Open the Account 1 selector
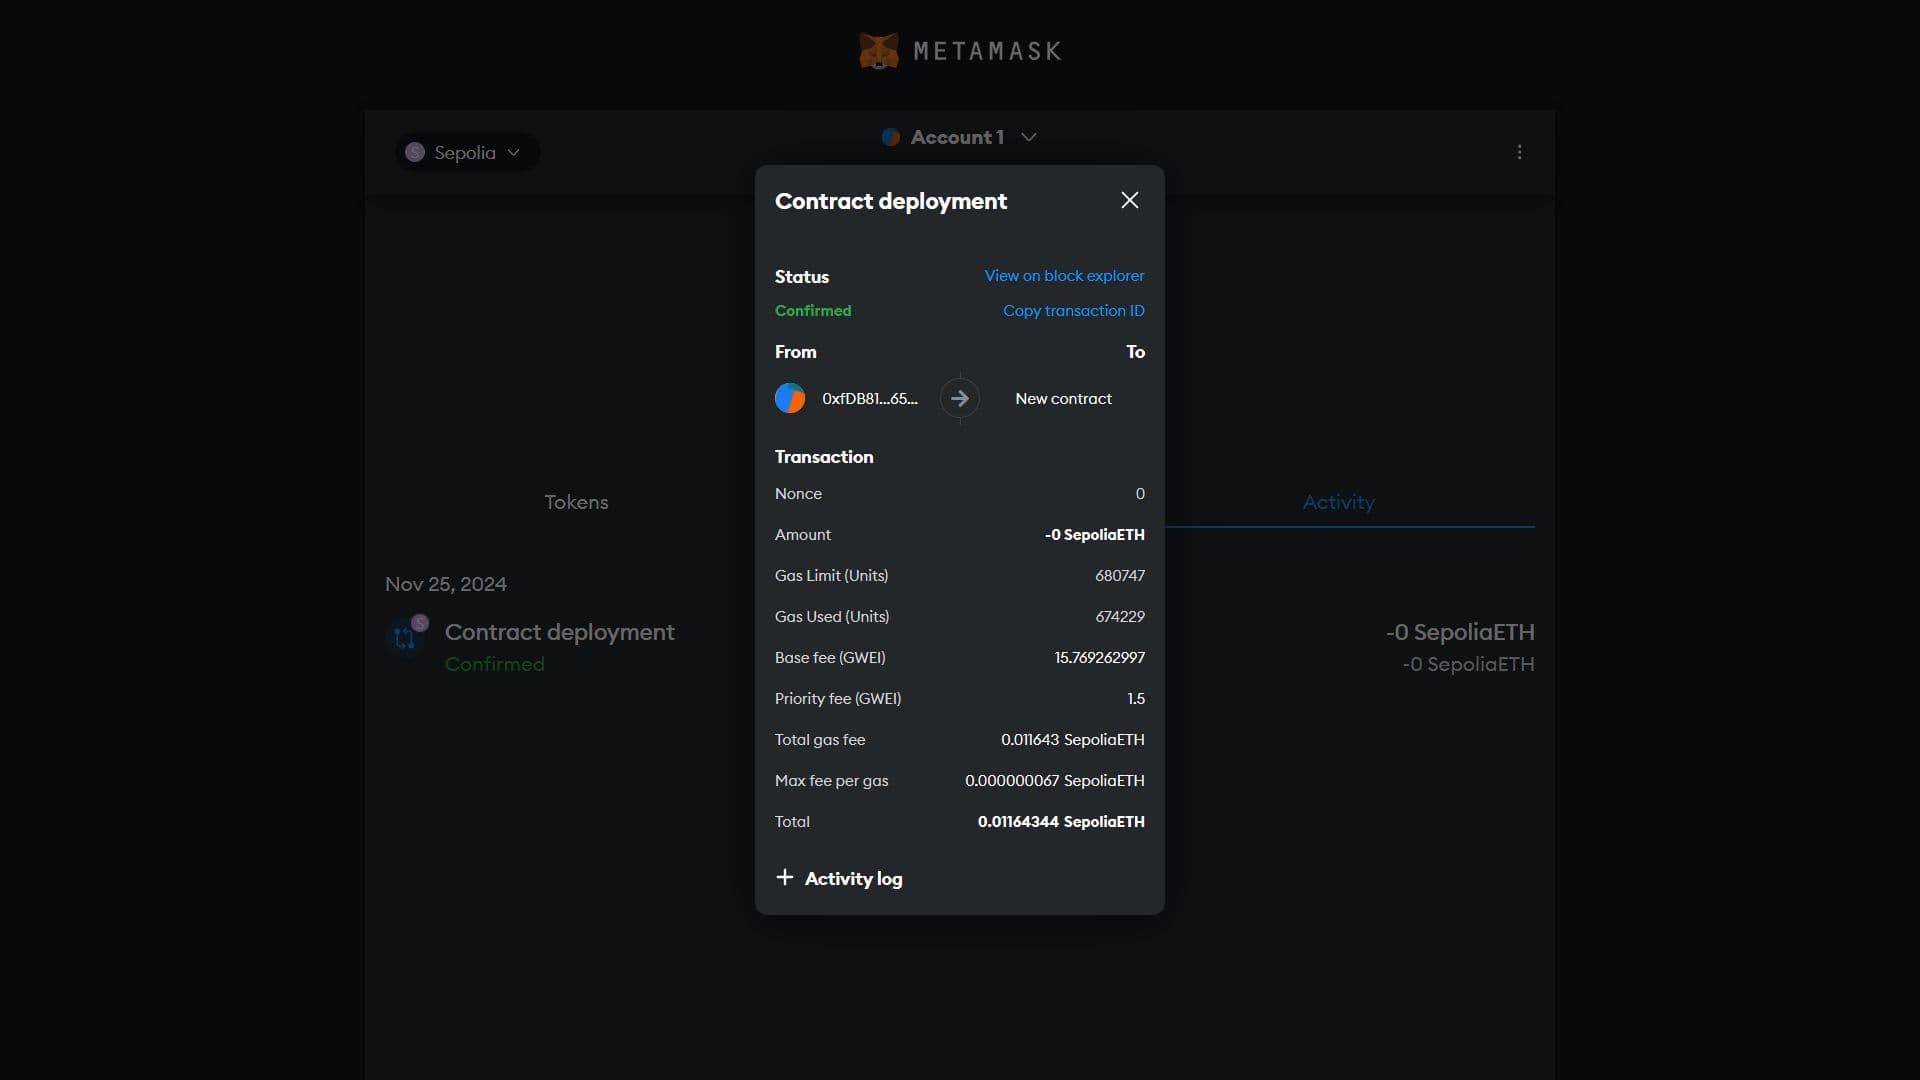This screenshot has height=1080, width=1920. tap(959, 137)
